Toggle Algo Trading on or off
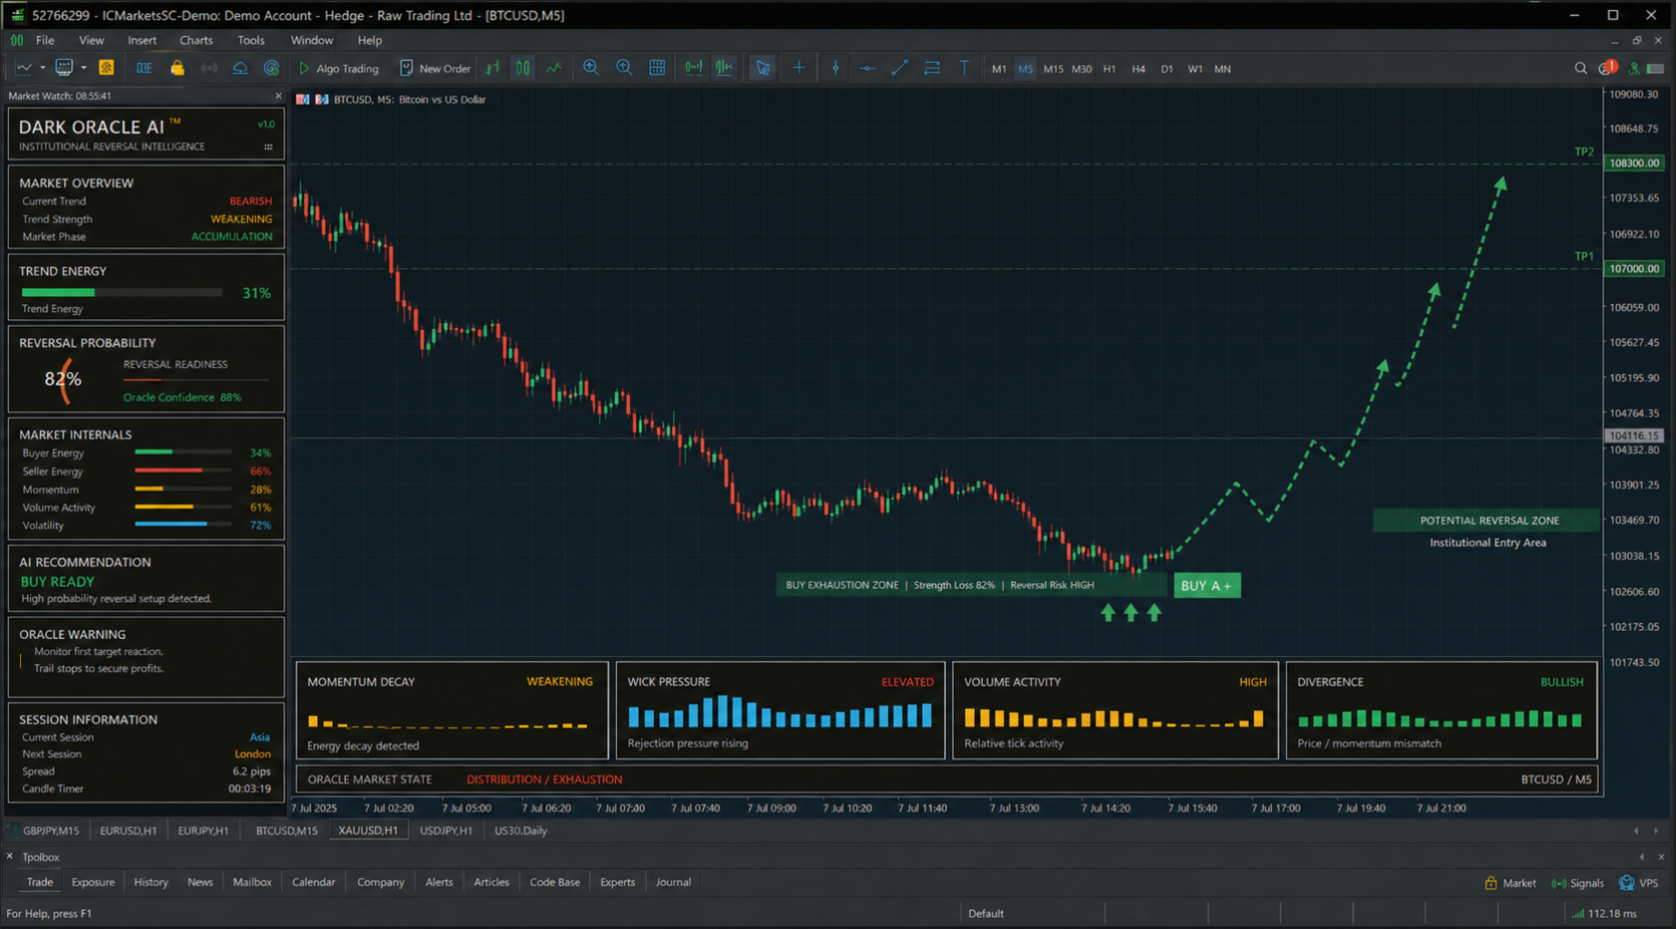Viewport: 1676px width, 929px height. point(339,68)
